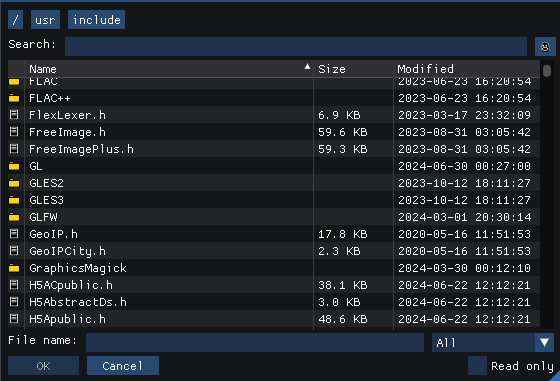
Task: Click the dropdown arrow of file filter
Action: pos(544,342)
